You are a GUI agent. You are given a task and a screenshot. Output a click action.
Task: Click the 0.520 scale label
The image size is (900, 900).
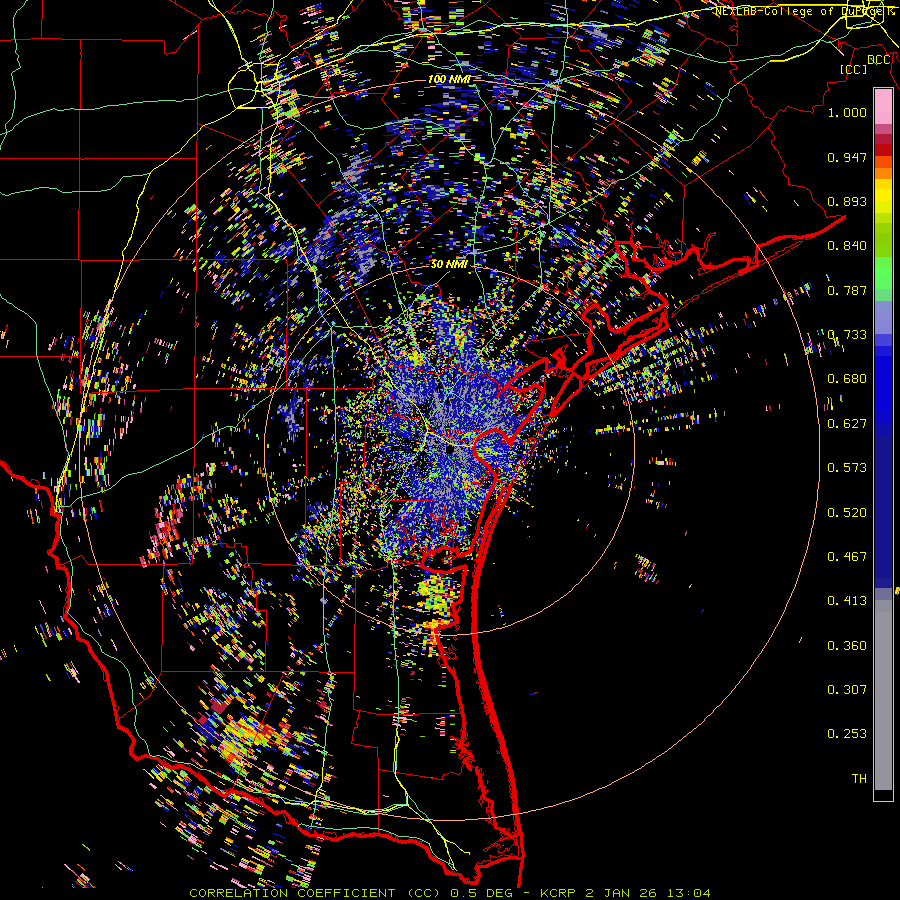847,513
